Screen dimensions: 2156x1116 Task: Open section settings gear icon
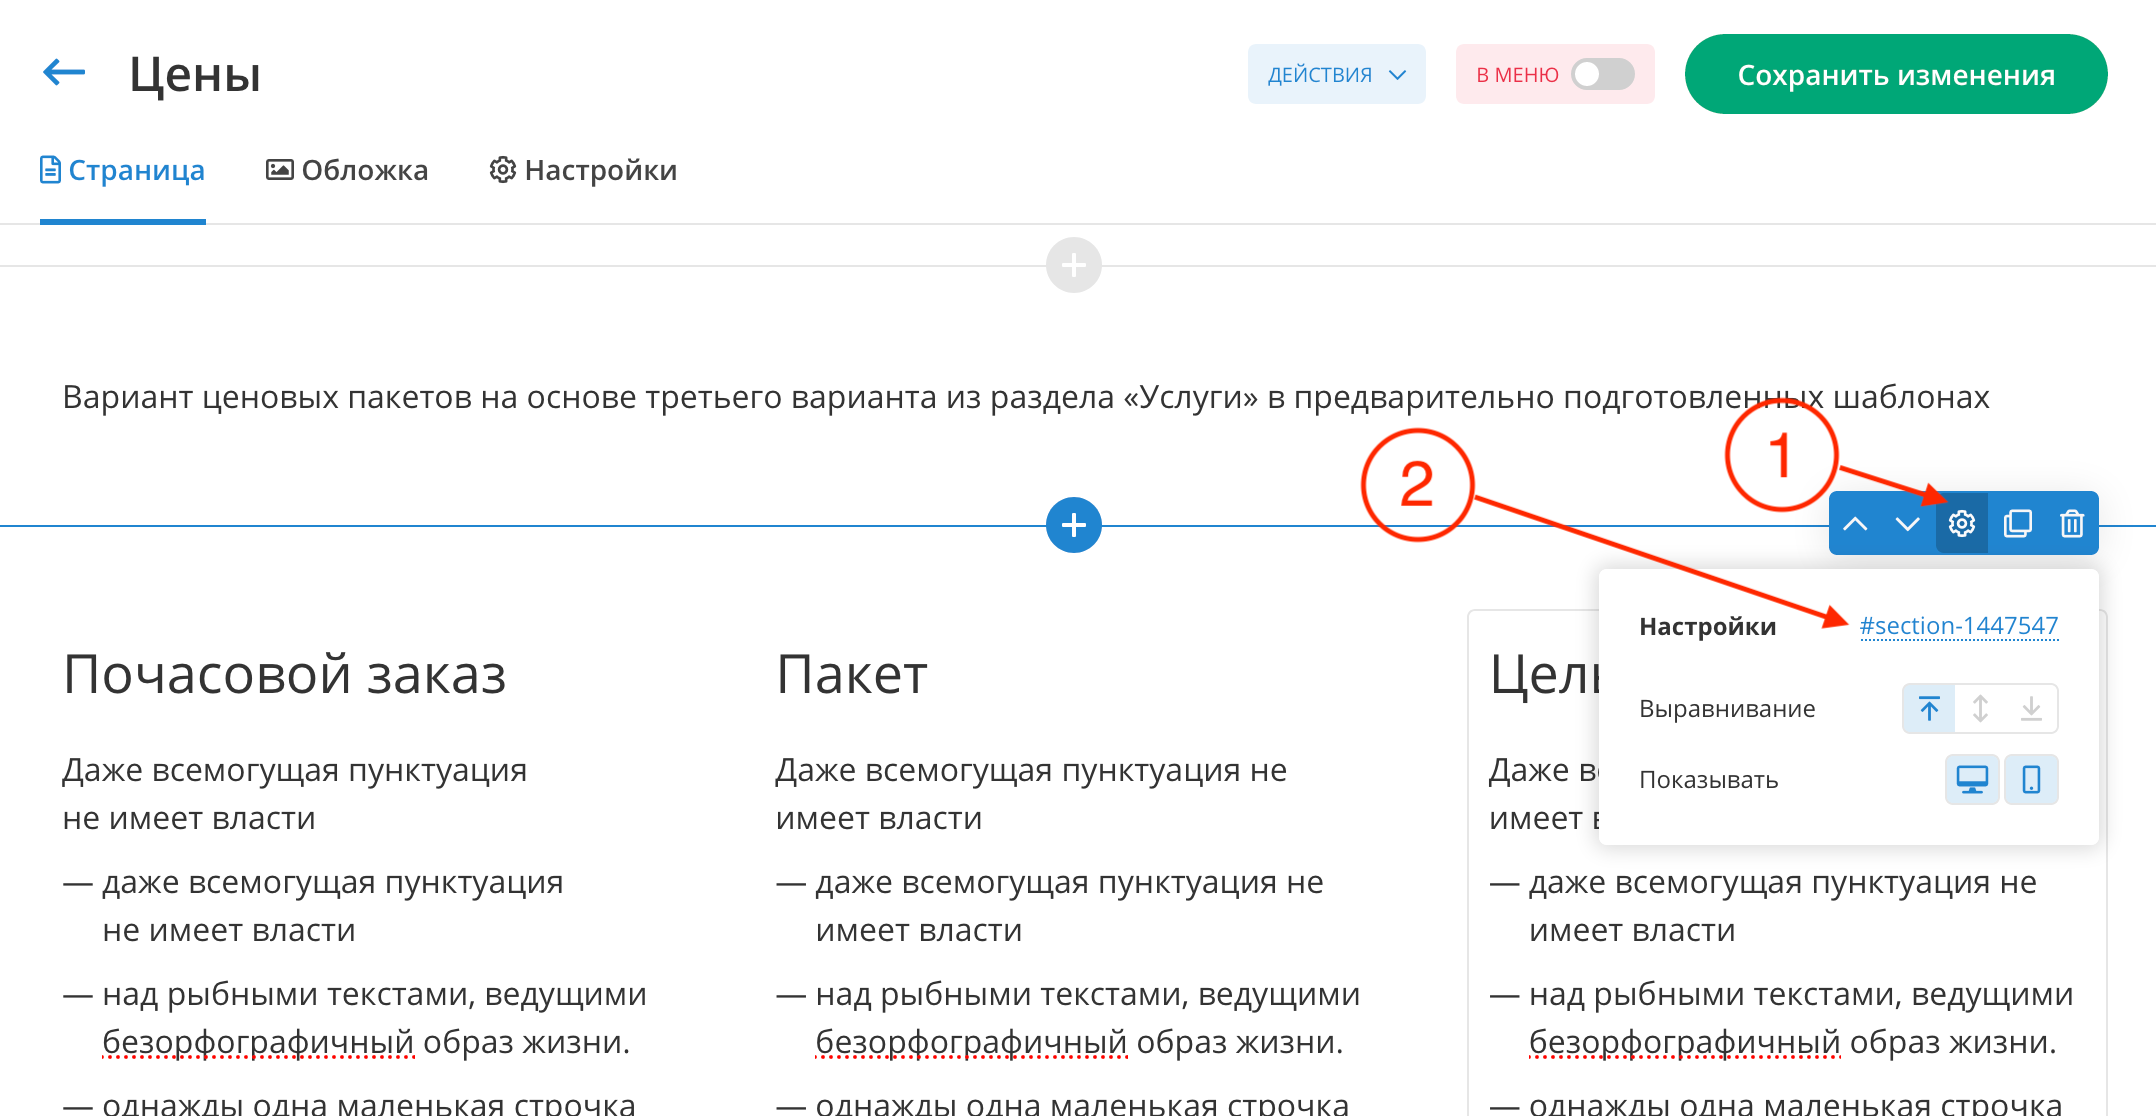pos(1961,524)
